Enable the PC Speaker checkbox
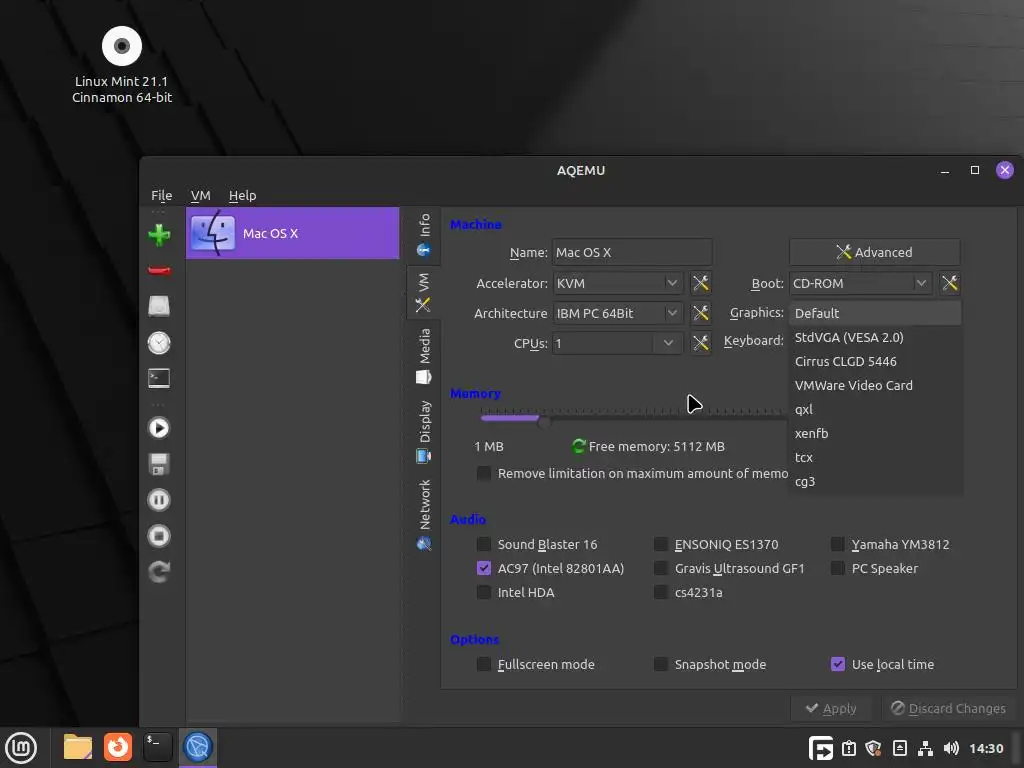 (838, 568)
